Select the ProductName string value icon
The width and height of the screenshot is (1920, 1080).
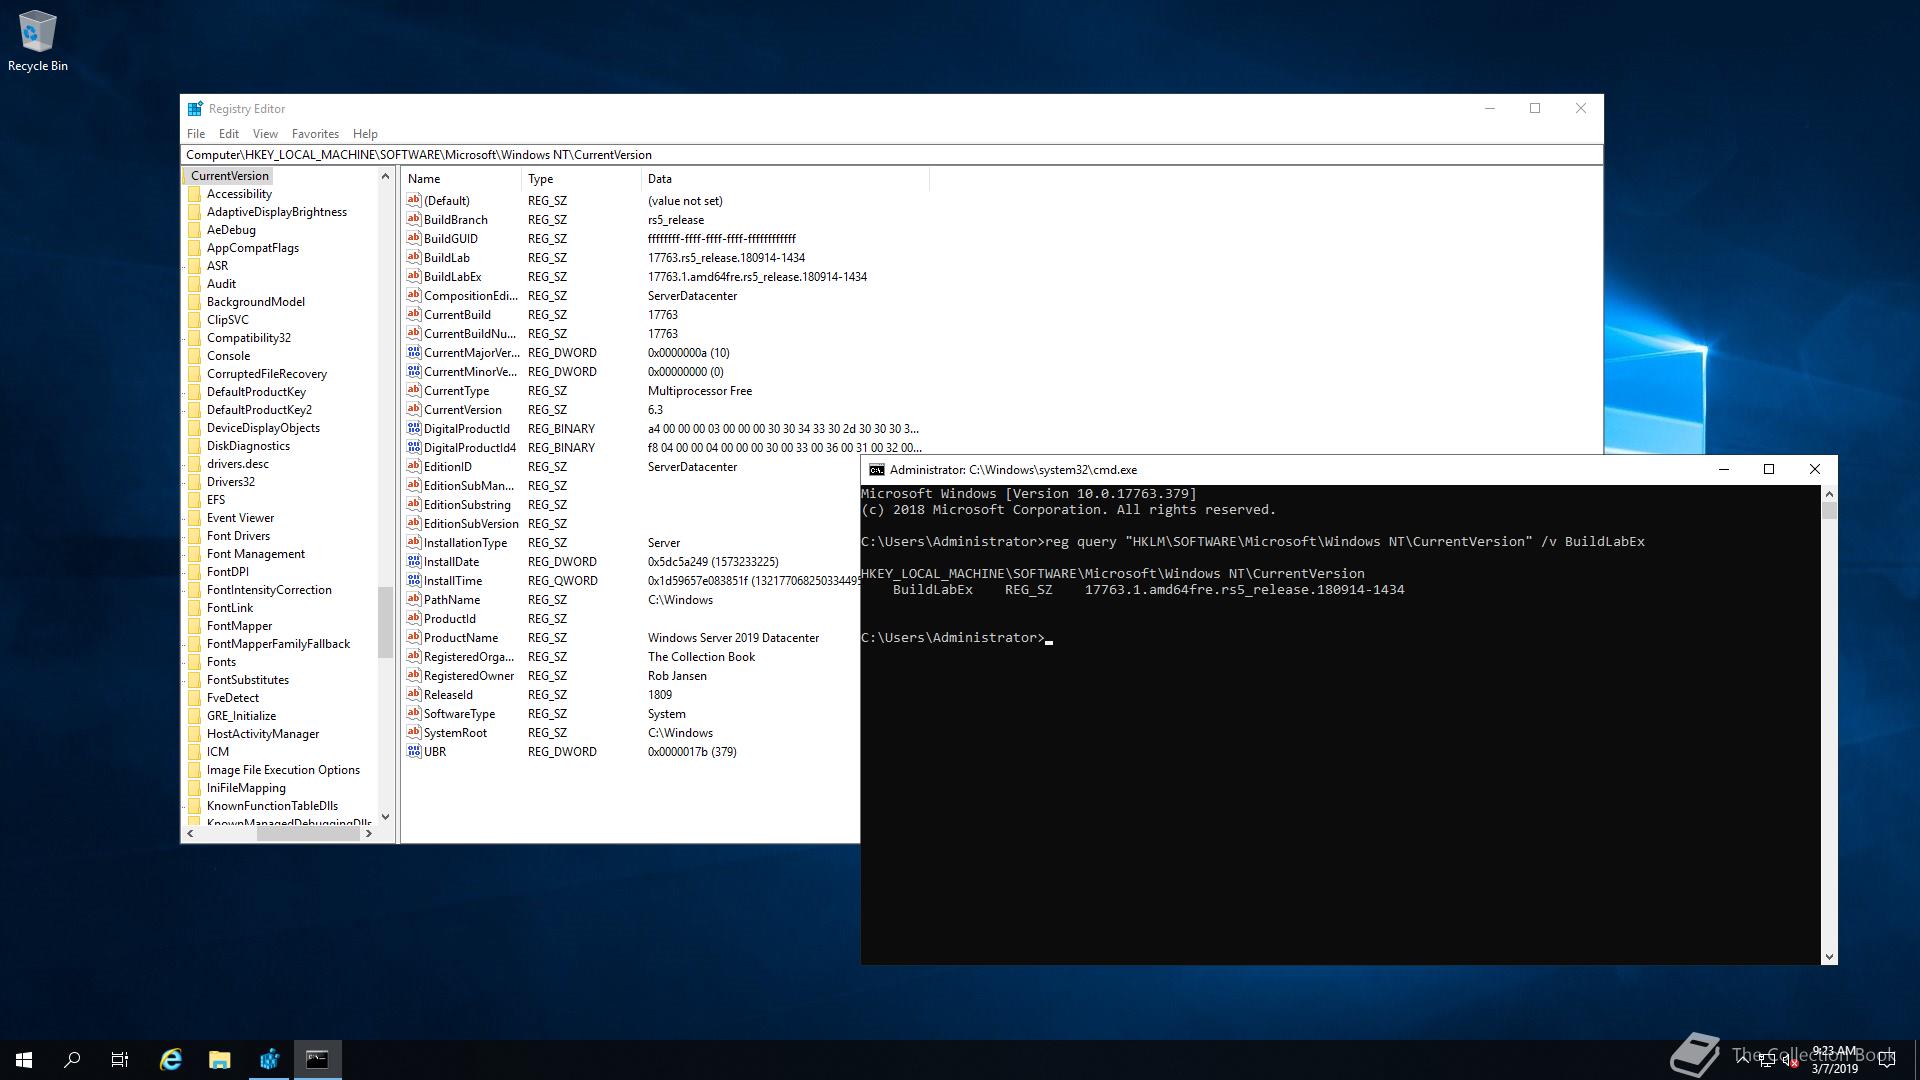click(414, 637)
